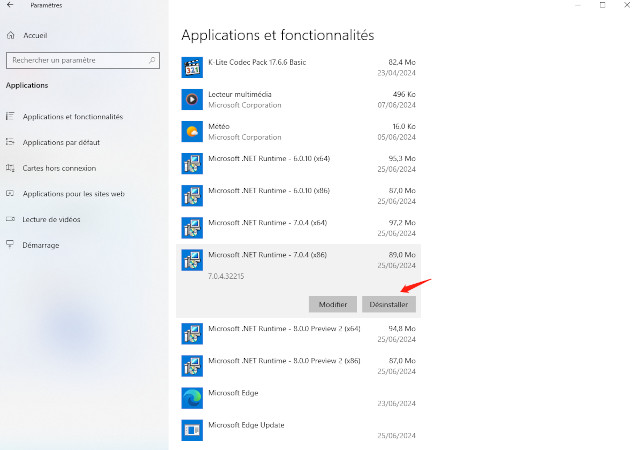Viewport: 632px width, 450px height.
Task: Click the .NET Runtime 7.0.4 (x86) icon
Action: pos(192,260)
